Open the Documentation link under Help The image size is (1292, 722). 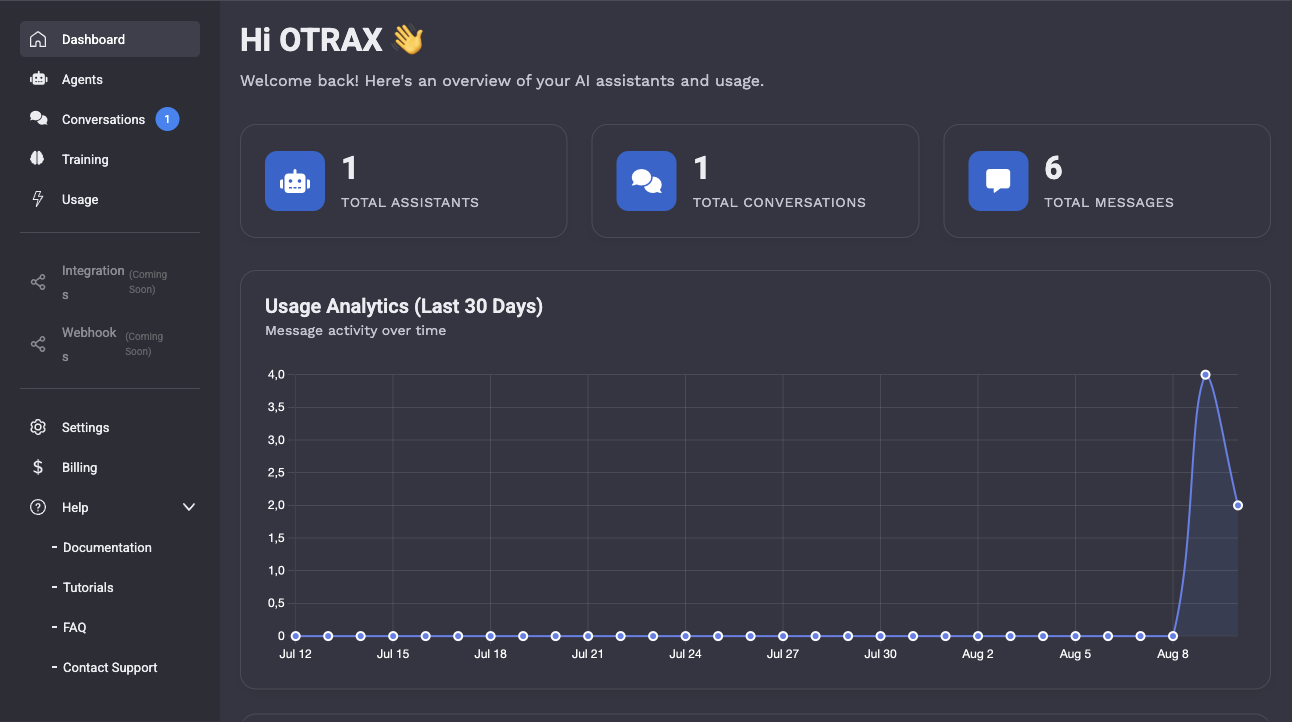point(107,548)
